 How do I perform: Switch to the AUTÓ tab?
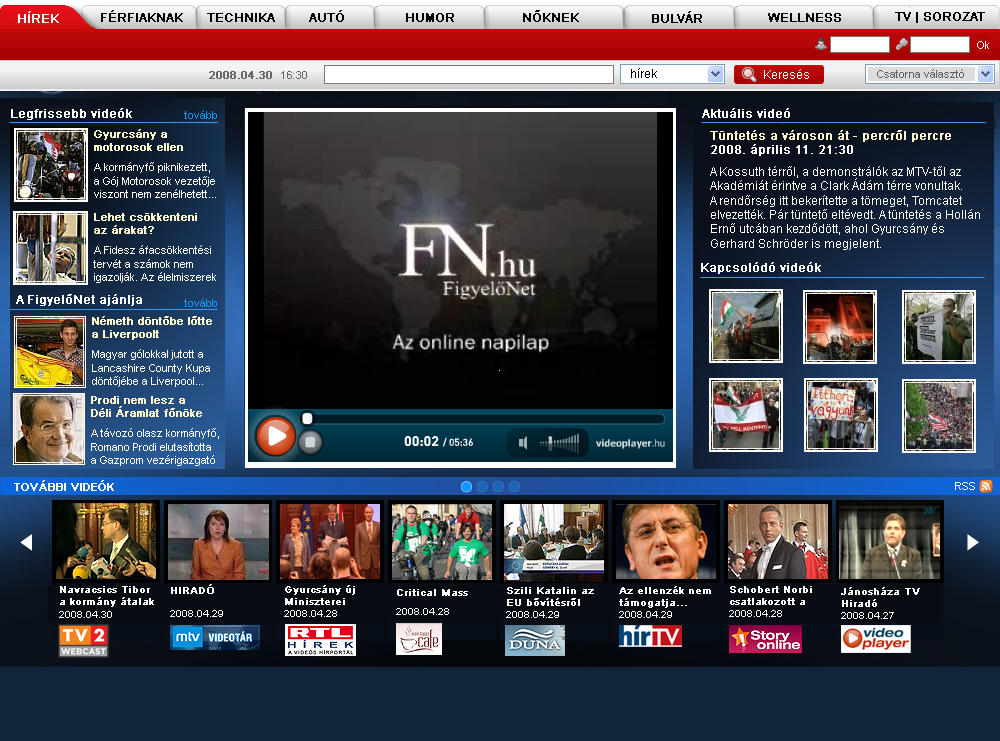[327, 17]
